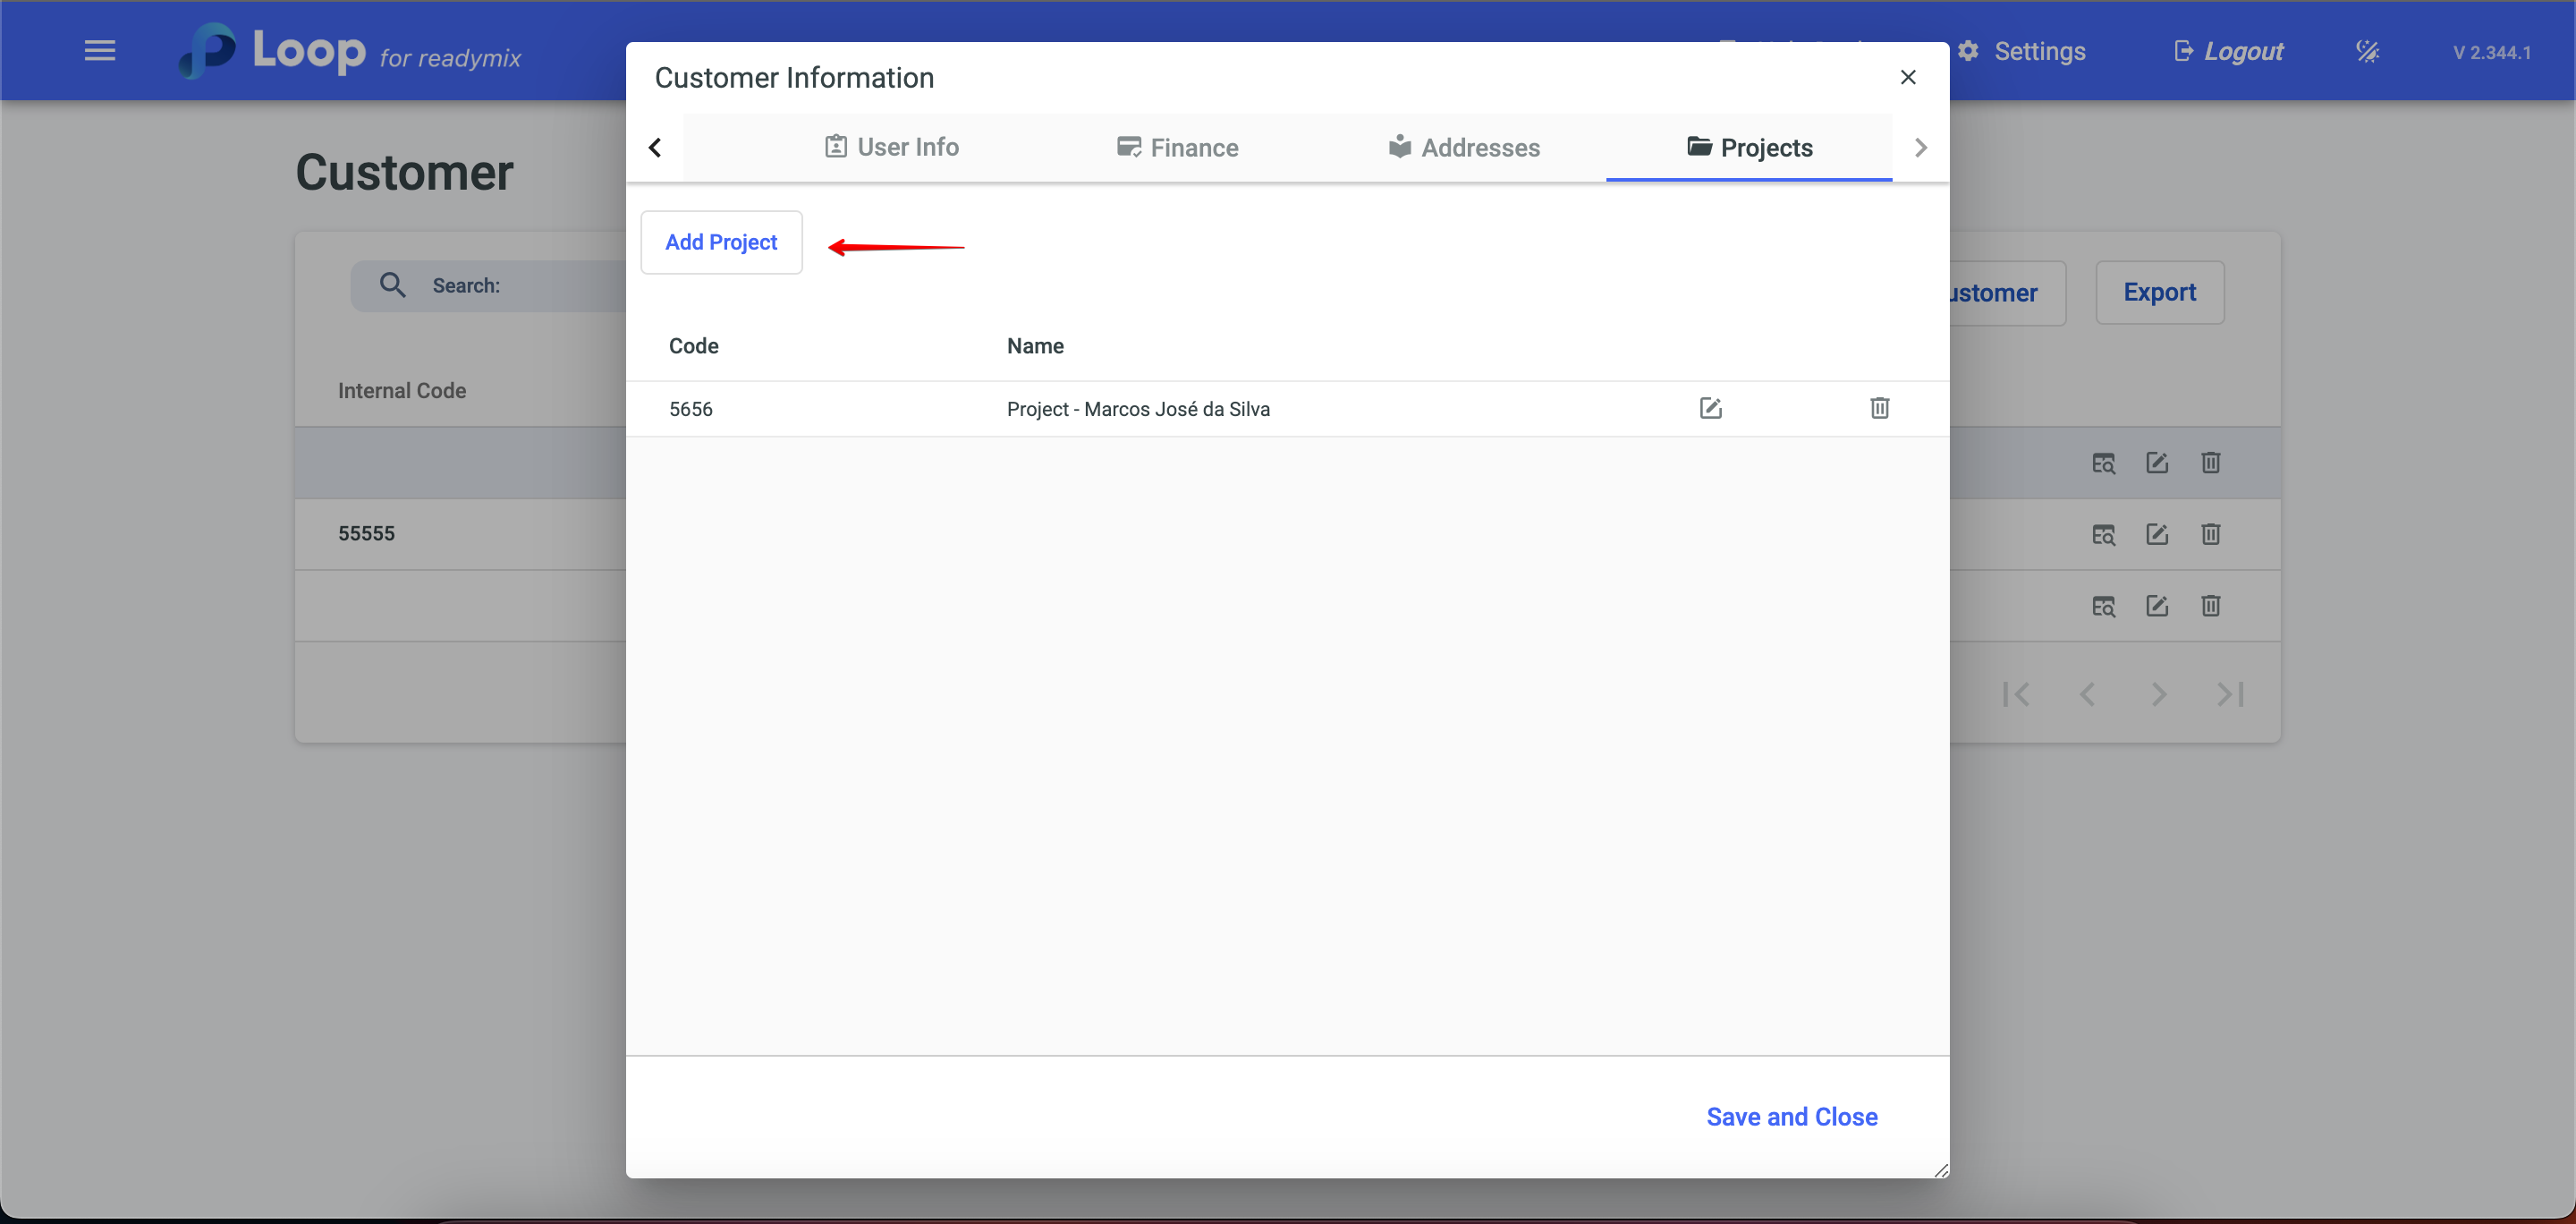Select the Addresses tab
This screenshot has height=1224, width=2576.
tap(1463, 147)
